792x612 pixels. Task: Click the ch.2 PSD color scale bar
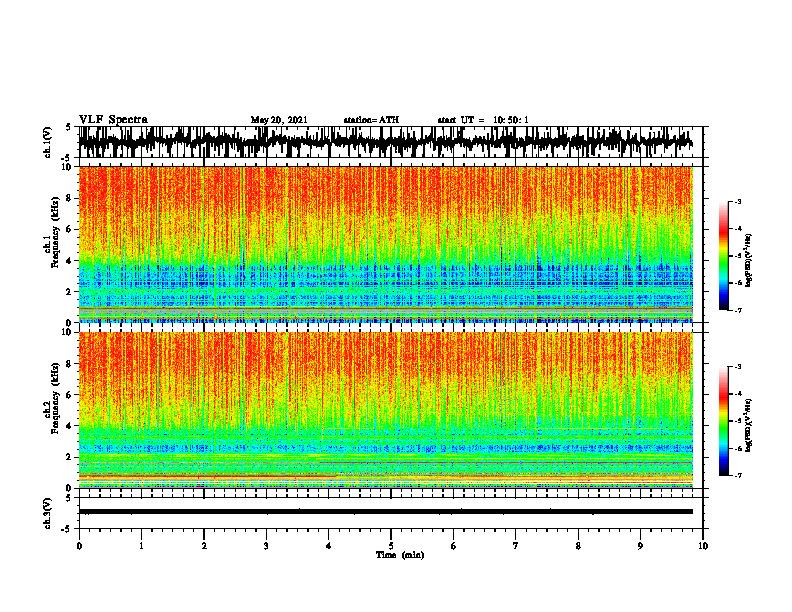724,421
